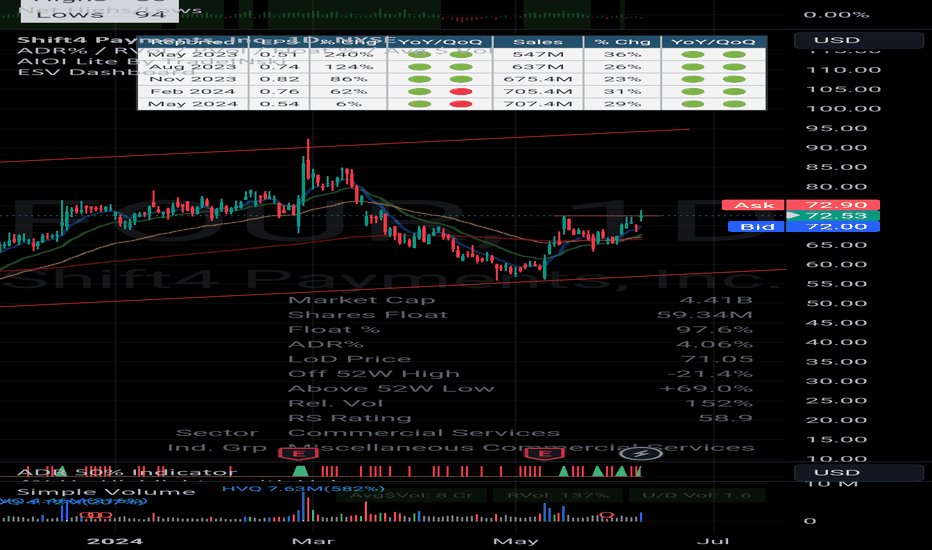Click the red QoQ dot in May 2024 row

[461, 104]
